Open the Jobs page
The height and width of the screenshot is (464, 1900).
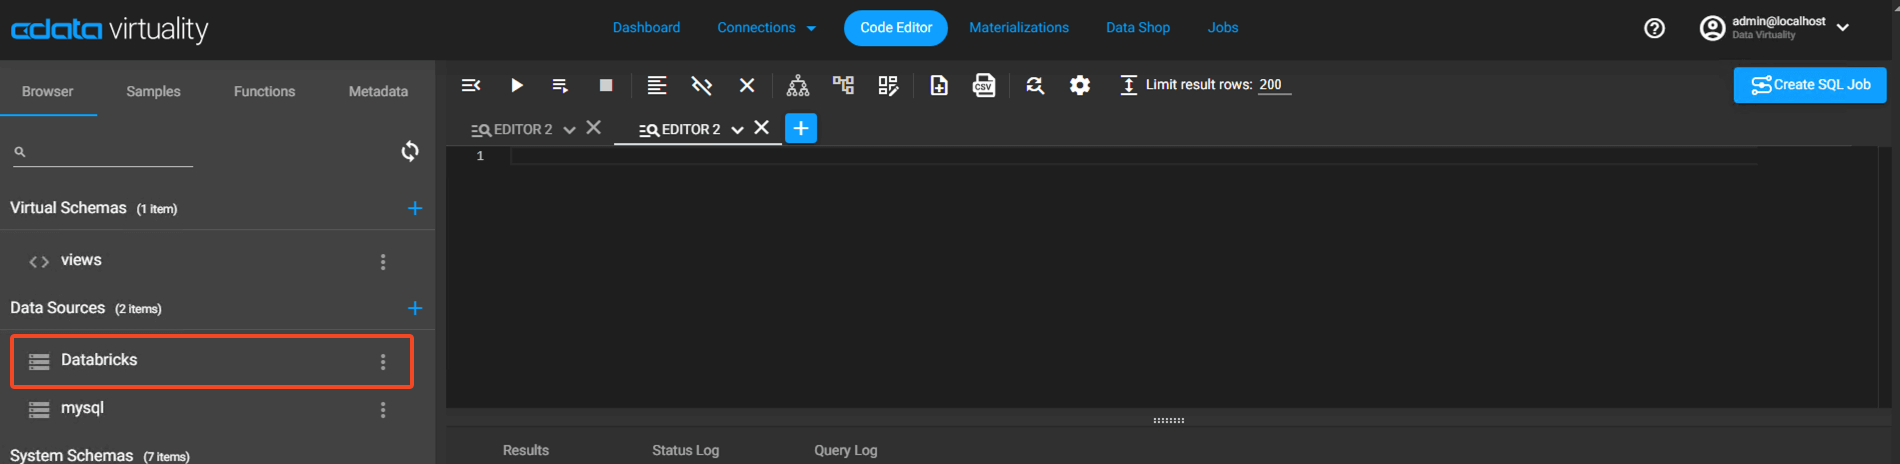(1223, 28)
